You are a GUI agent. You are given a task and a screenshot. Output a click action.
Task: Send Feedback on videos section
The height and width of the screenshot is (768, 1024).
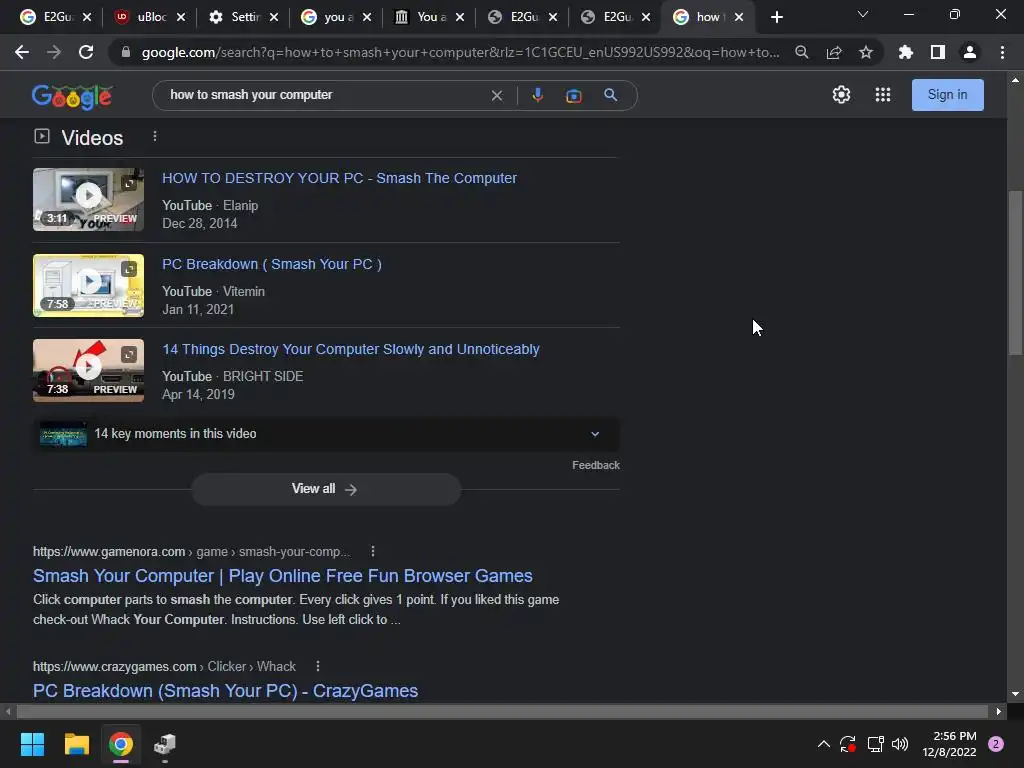click(x=596, y=465)
